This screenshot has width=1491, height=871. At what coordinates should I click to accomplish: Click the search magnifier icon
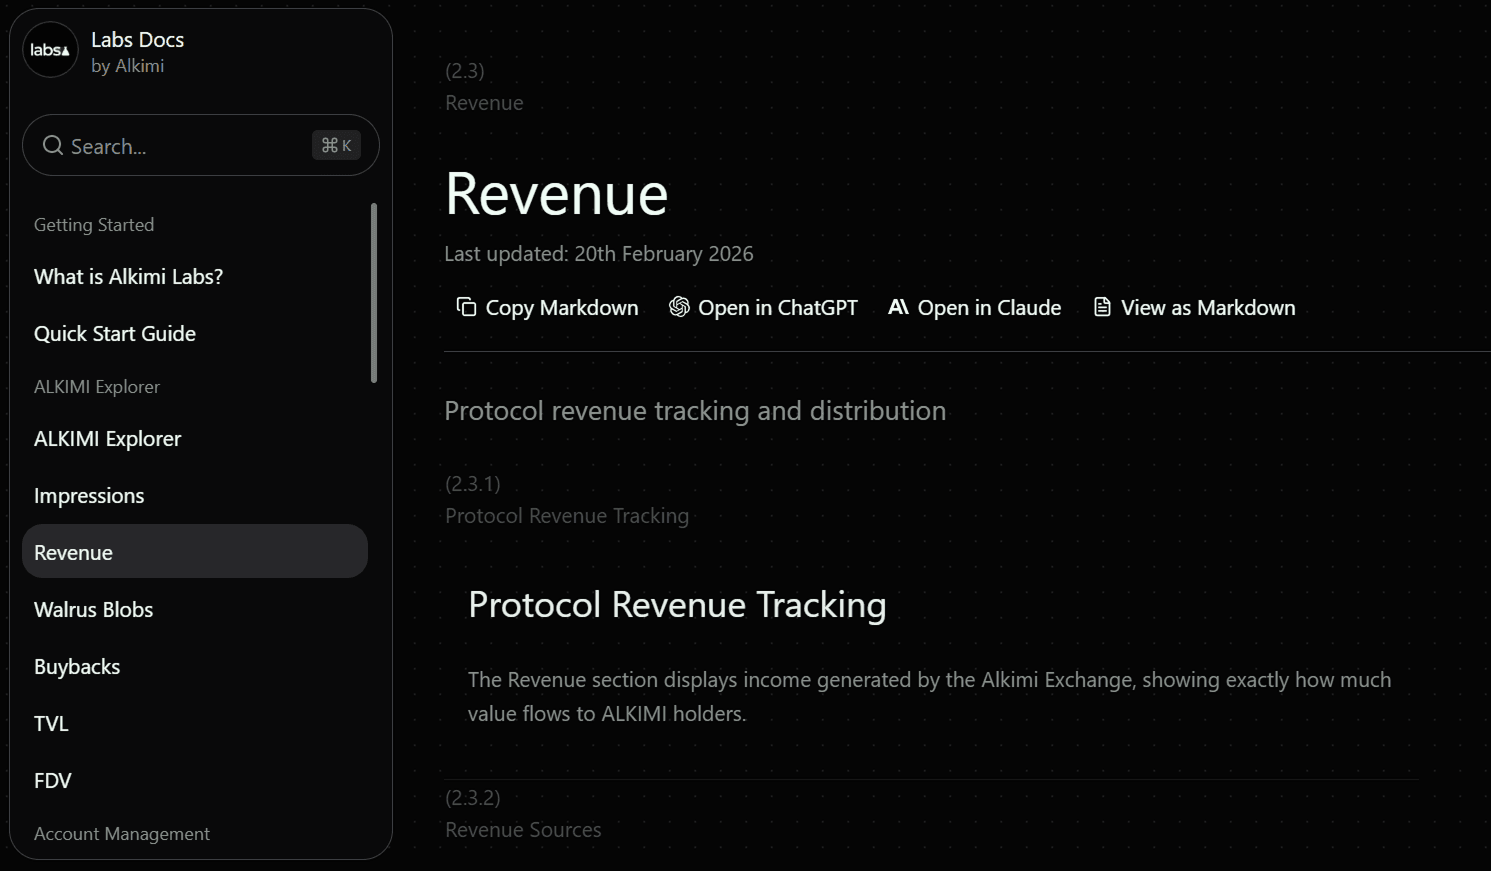(x=53, y=146)
